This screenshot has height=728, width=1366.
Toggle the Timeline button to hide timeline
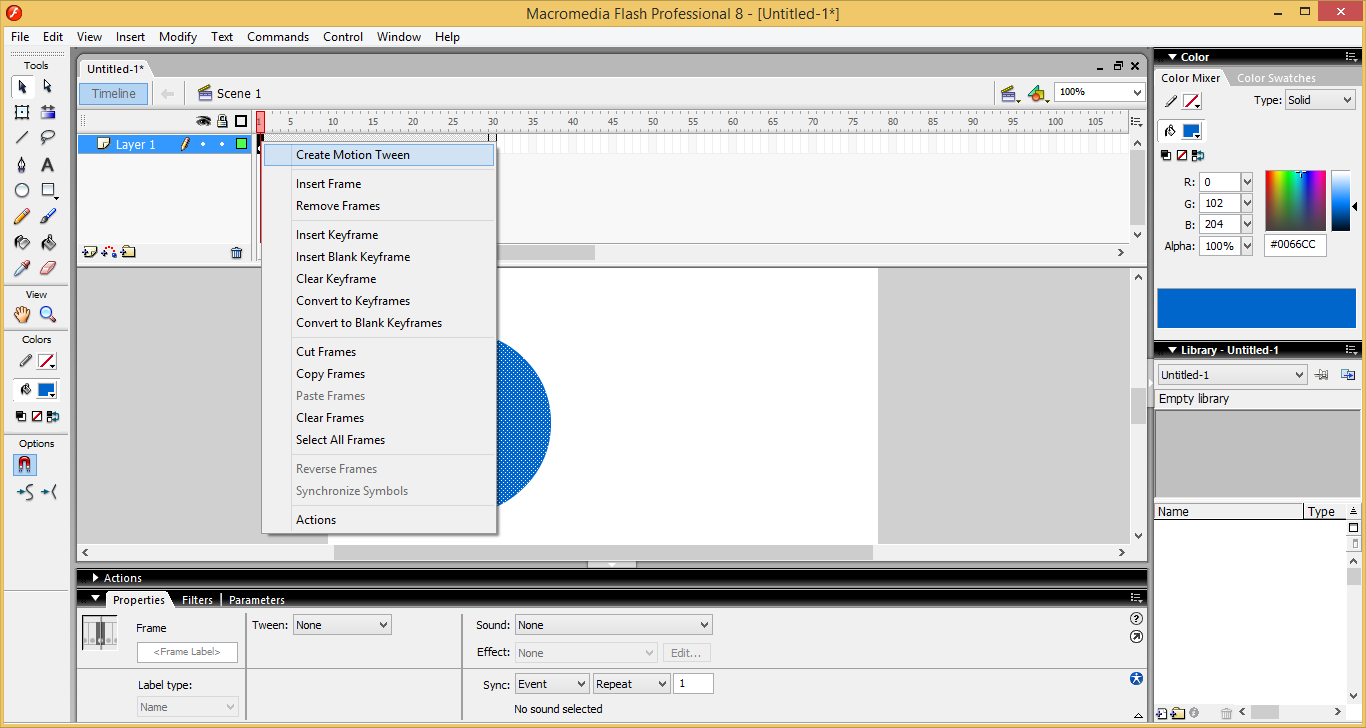114,93
